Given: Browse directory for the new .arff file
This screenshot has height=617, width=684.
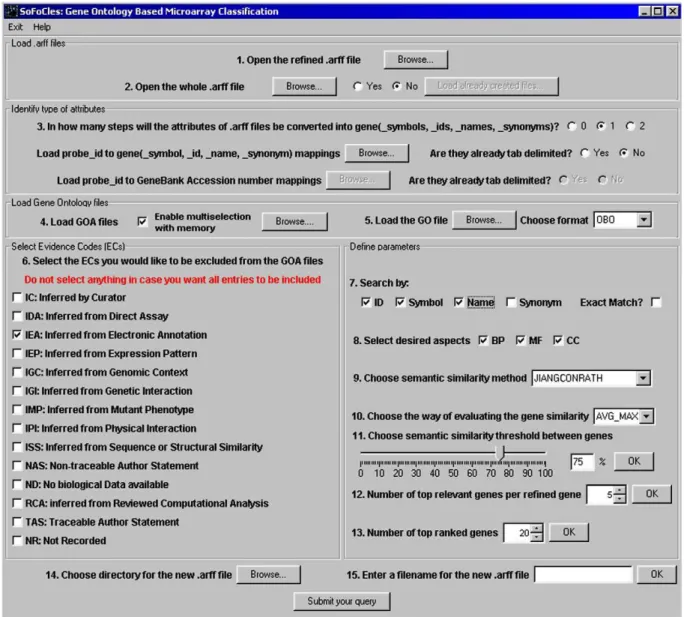Looking at the screenshot, I should click(x=268, y=575).
